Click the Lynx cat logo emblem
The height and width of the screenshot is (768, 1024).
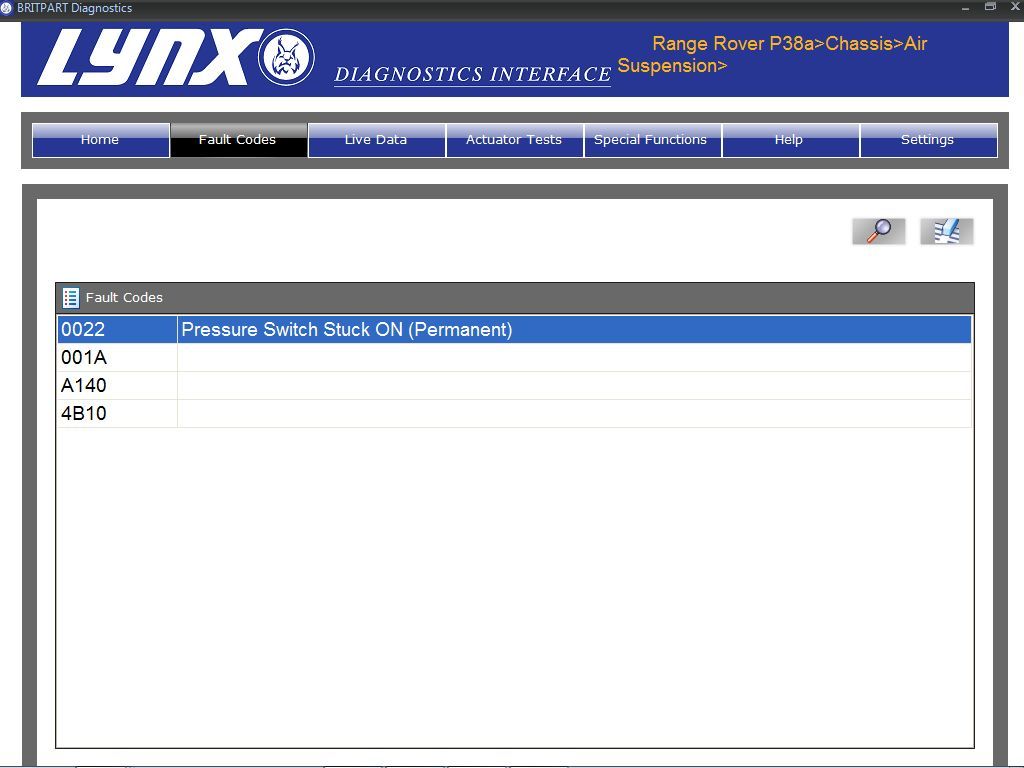click(x=285, y=57)
